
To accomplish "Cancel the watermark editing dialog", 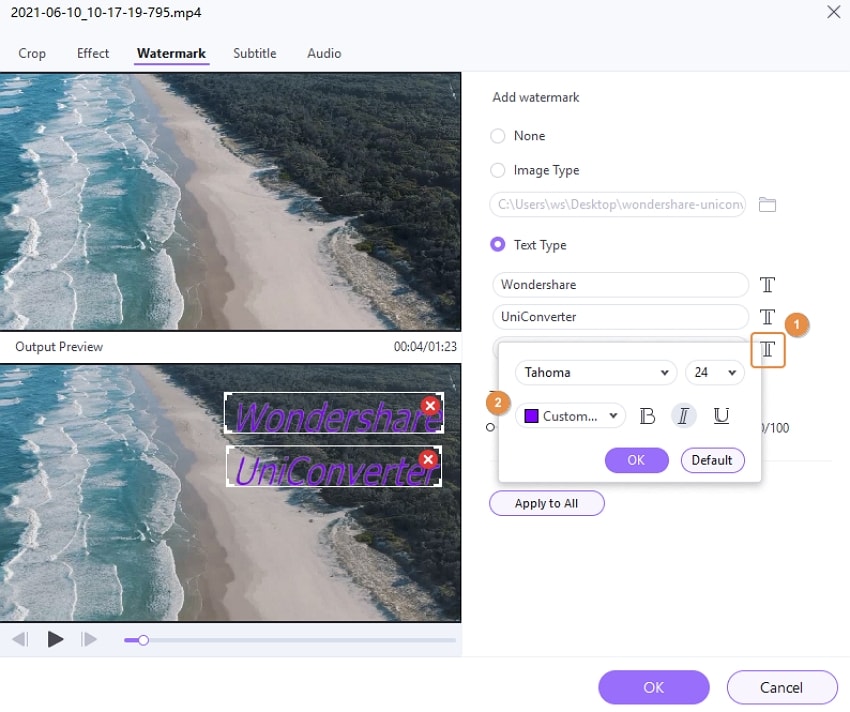I will pos(782,687).
